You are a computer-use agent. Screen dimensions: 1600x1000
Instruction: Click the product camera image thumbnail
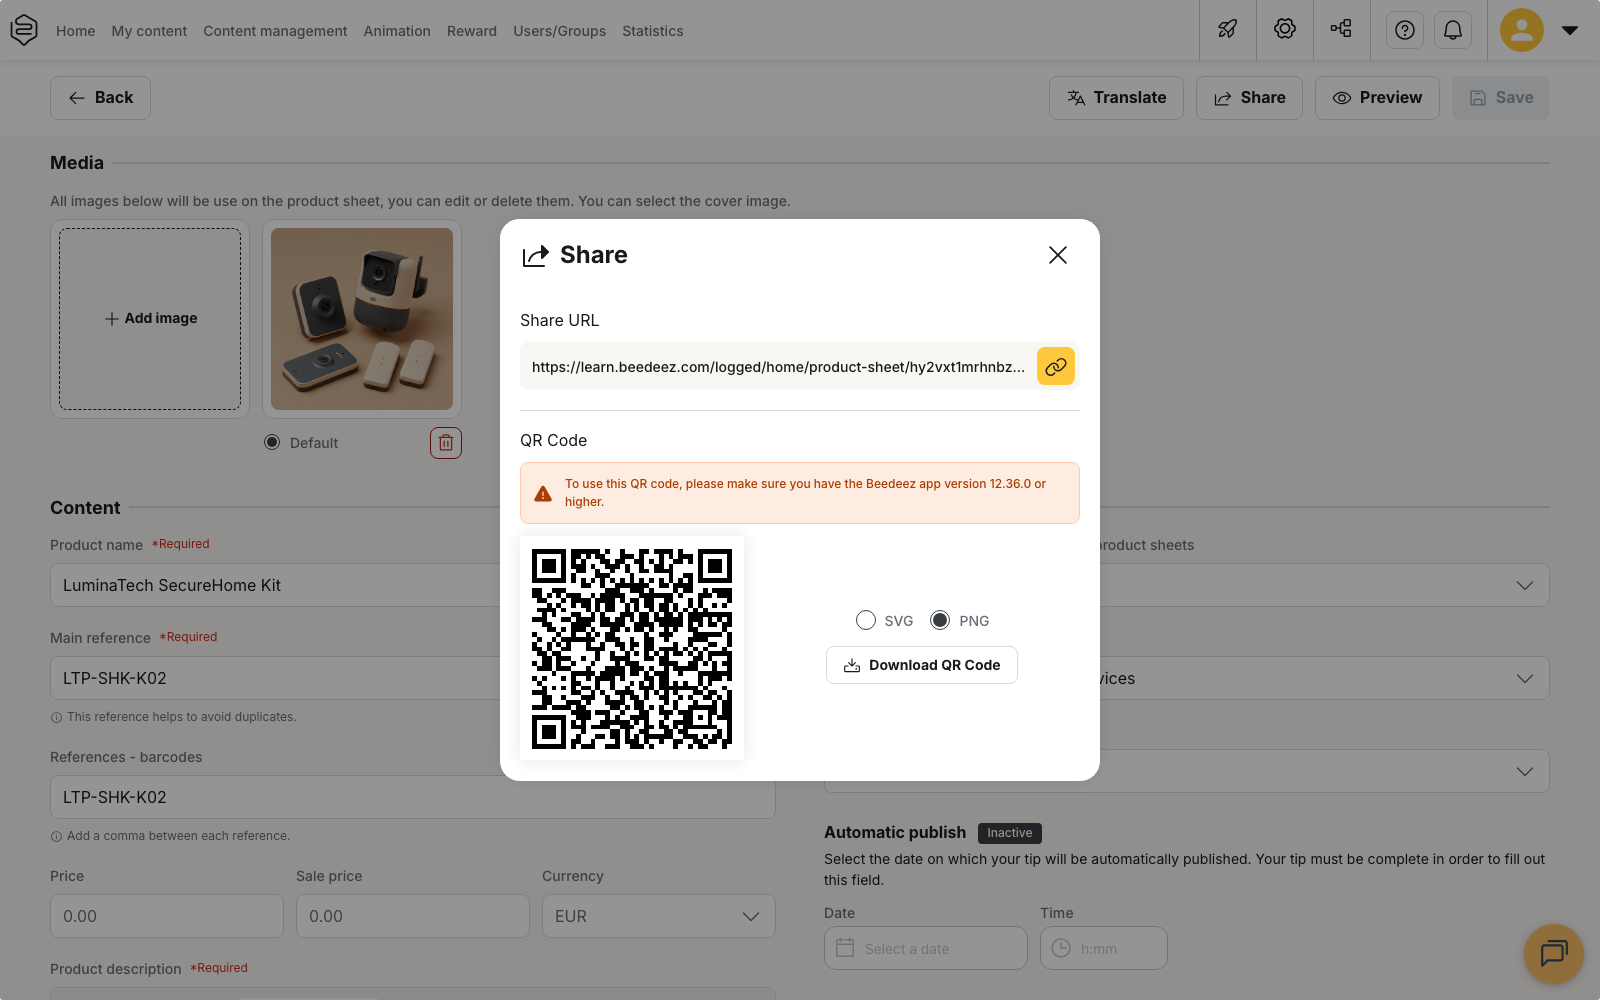[362, 319]
